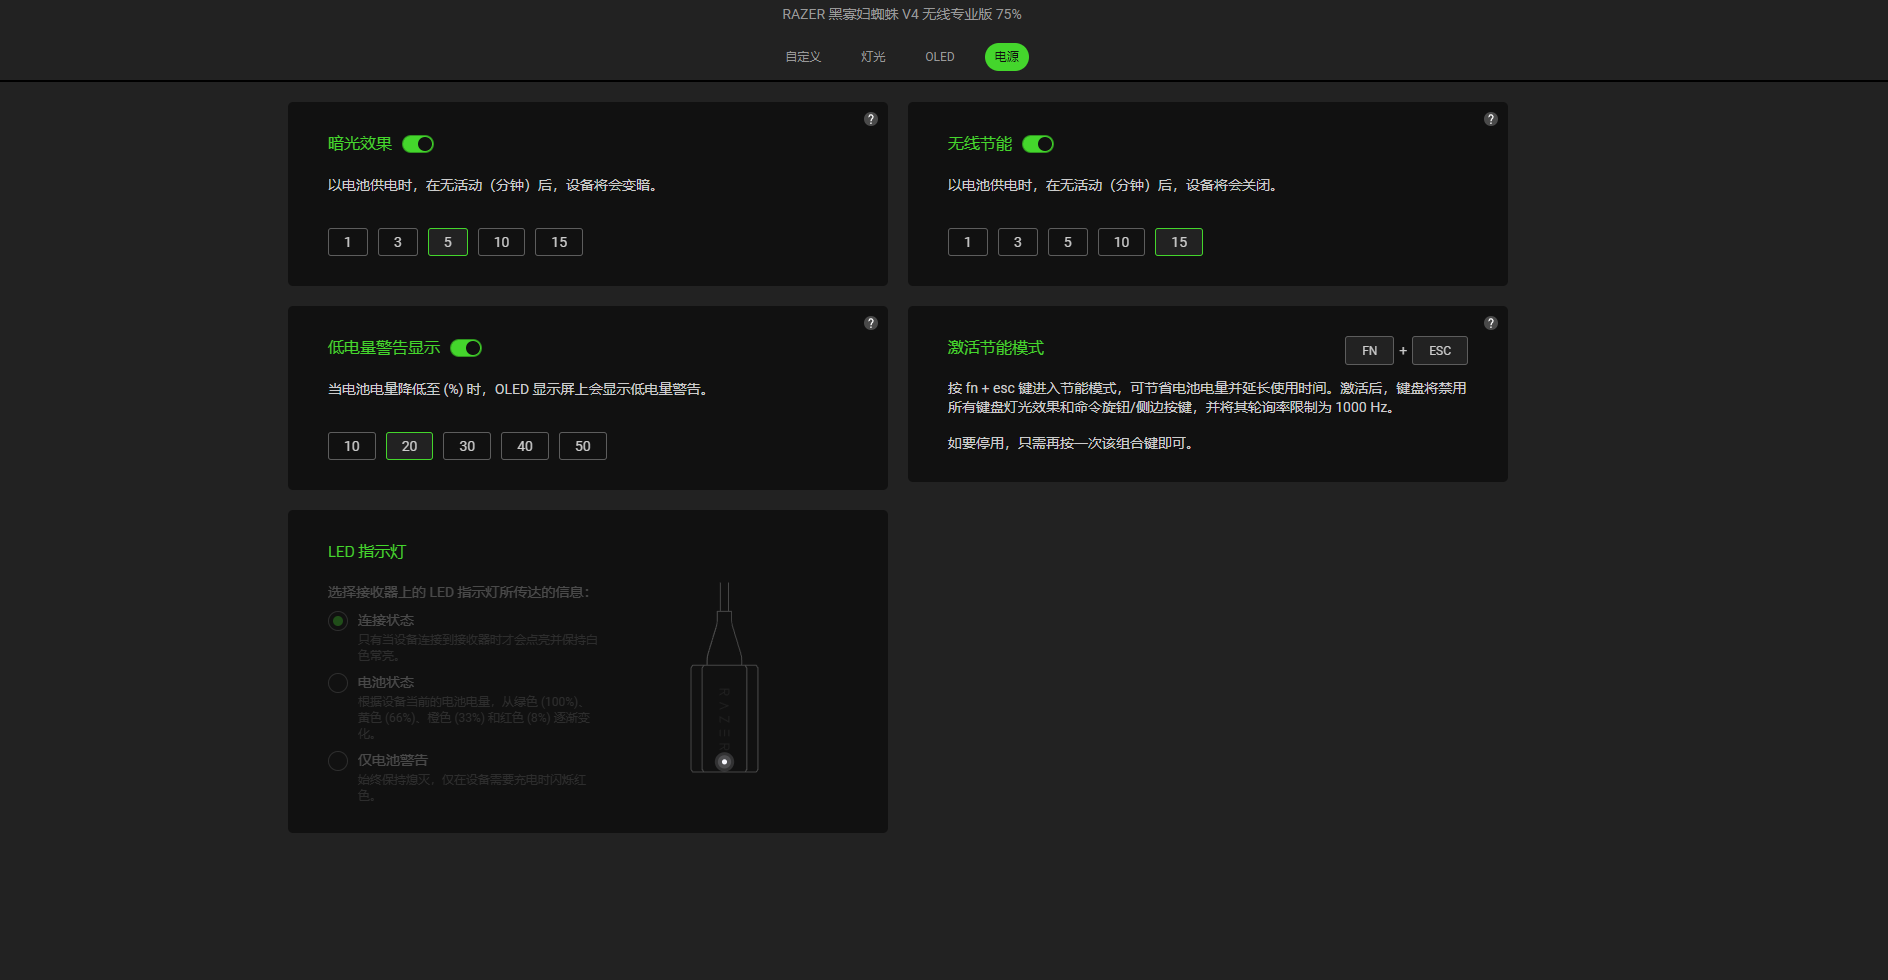The width and height of the screenshot is (1888, 980).
Task: Select the 连接状态 radio option
Action: [x=338, y=621]
